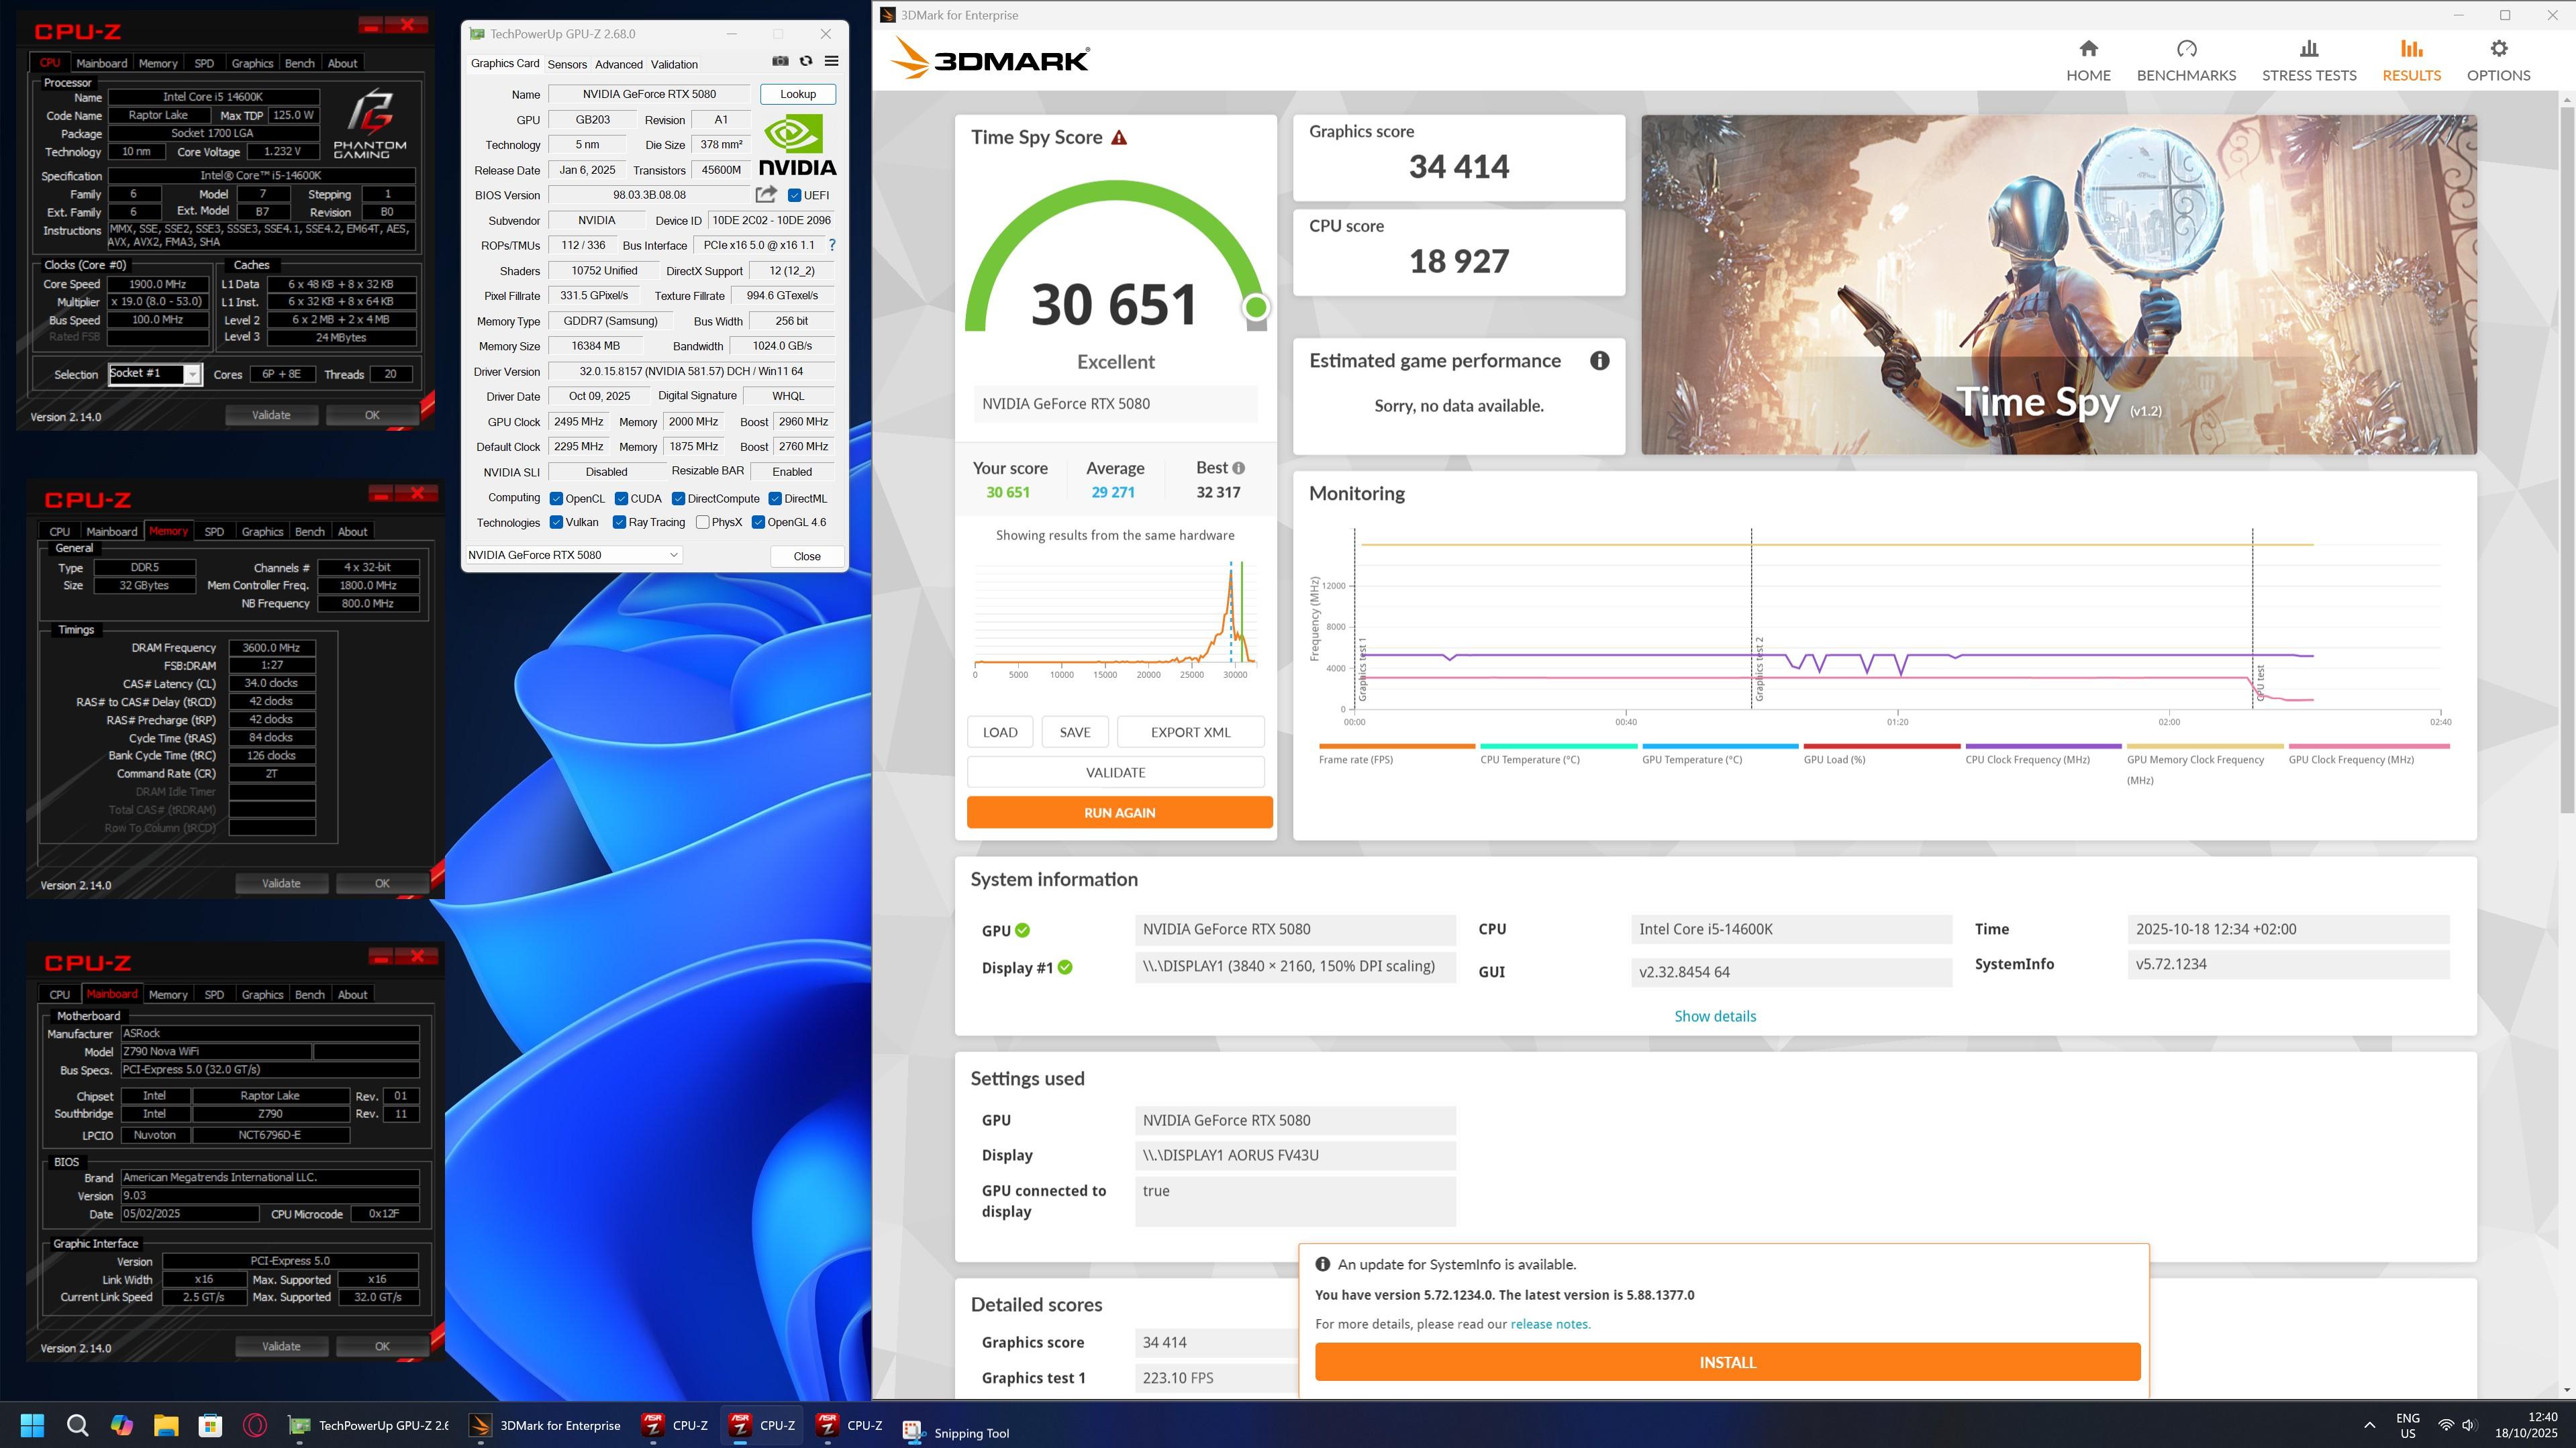Open STRESS TESTS in 3DMark navigation
The width and height of the screenshot is (2576, 1448).
click(x=2308, y=61)
